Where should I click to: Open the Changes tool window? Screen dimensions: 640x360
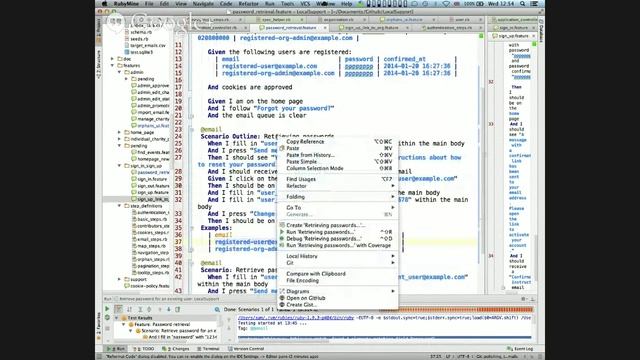(x=176, y=349)
